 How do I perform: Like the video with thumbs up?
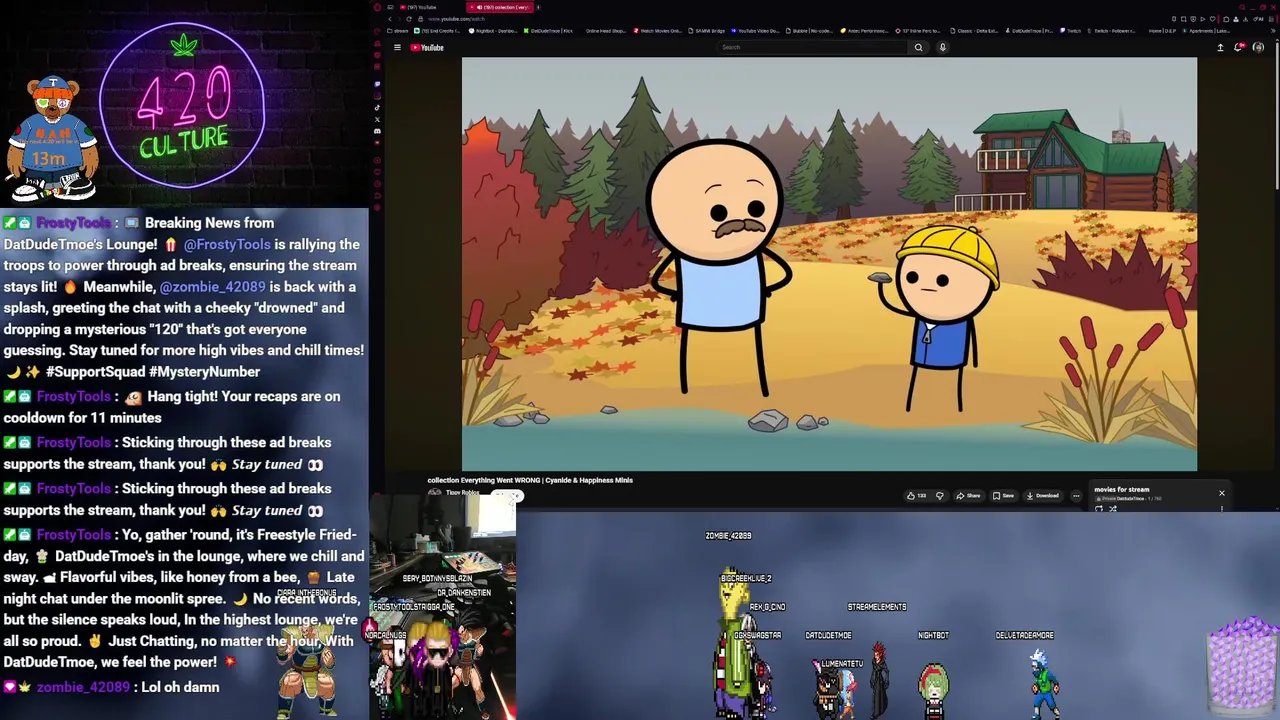(916, 496)
